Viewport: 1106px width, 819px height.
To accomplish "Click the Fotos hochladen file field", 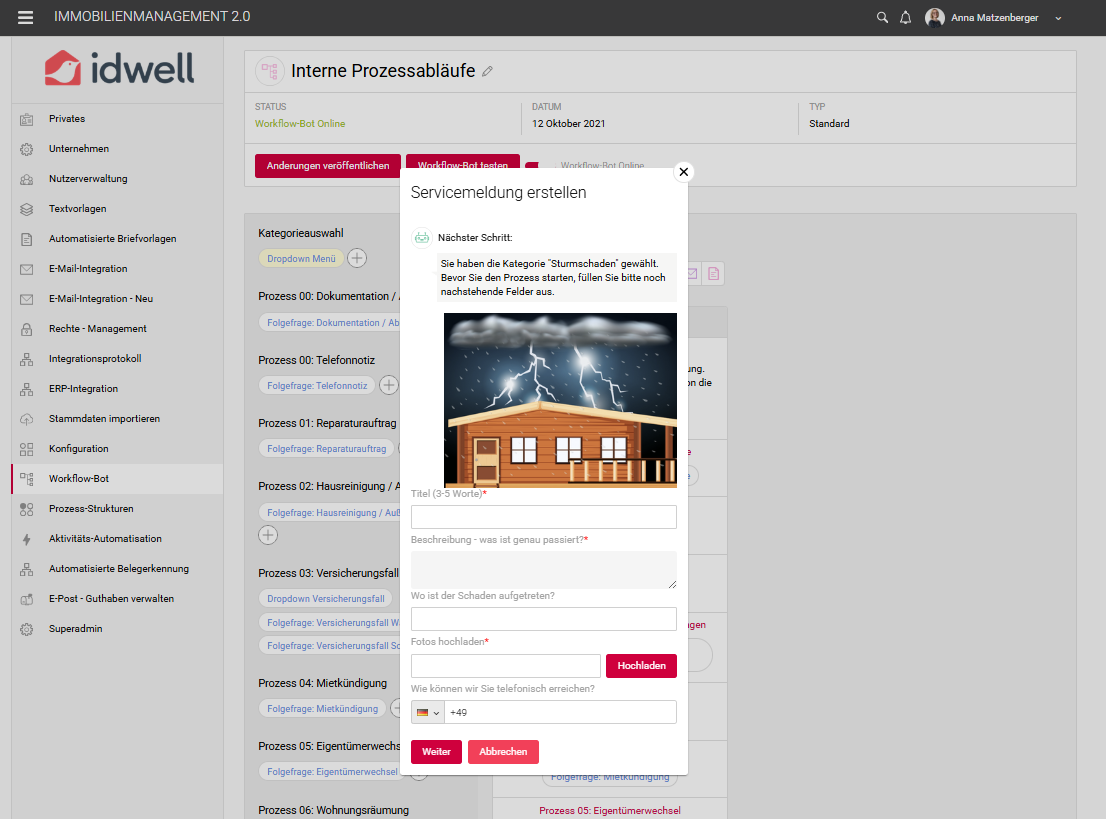I will pyautogui.click(x=506, y=666).
